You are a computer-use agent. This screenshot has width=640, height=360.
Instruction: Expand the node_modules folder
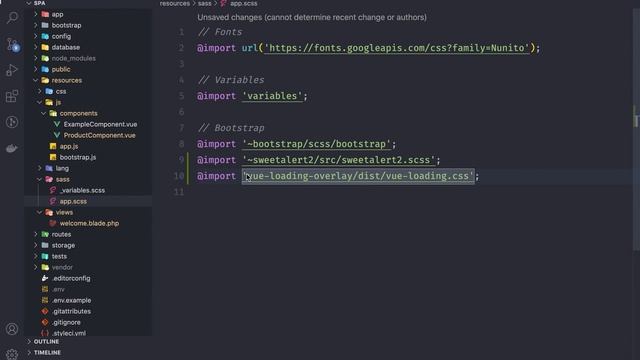point(73,58)
